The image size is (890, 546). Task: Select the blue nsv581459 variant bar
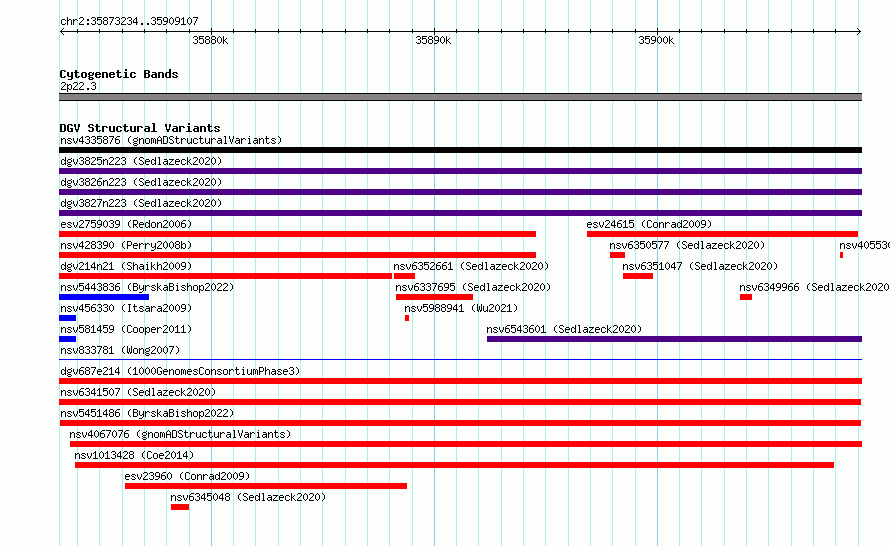pos(68,339)
